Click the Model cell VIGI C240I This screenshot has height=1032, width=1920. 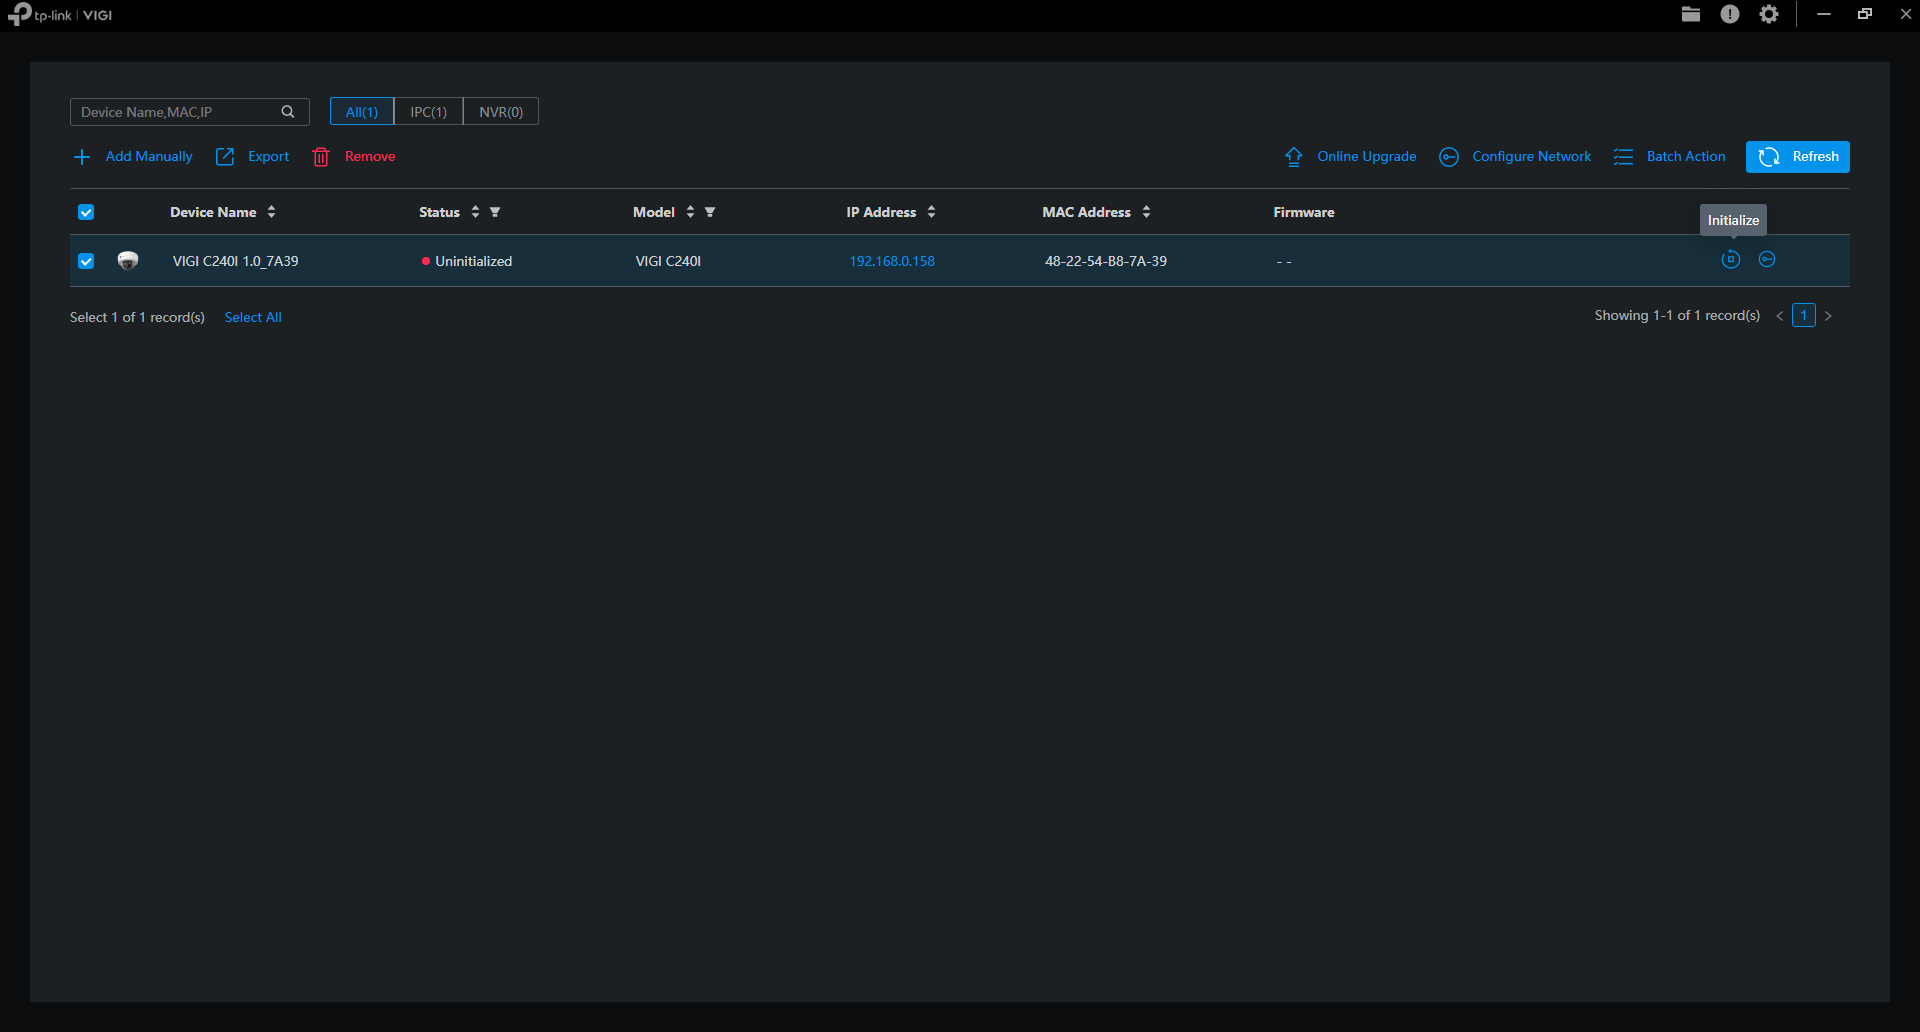click(x=668, y=261)
